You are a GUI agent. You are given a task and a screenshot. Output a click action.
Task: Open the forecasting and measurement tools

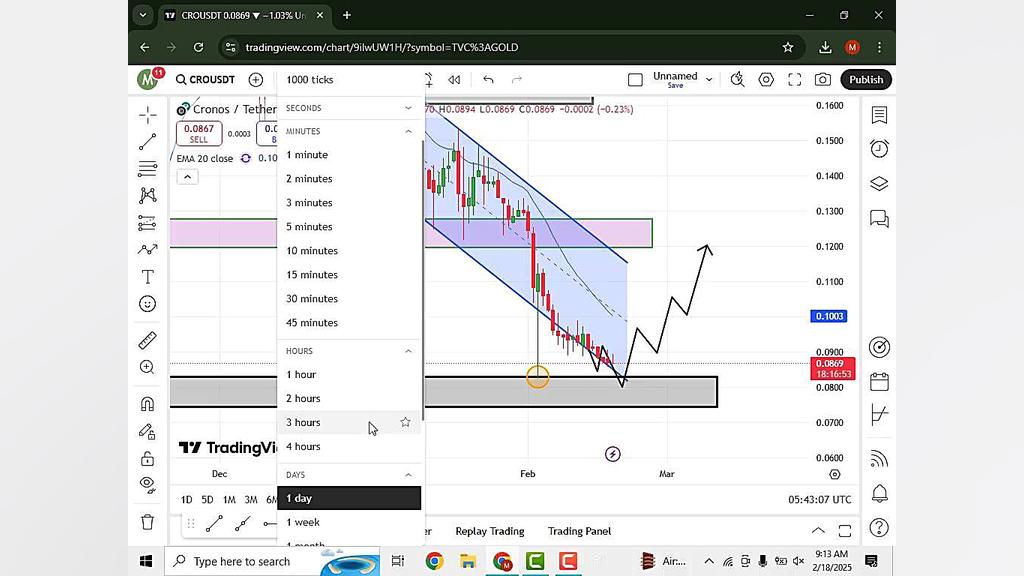148,223
